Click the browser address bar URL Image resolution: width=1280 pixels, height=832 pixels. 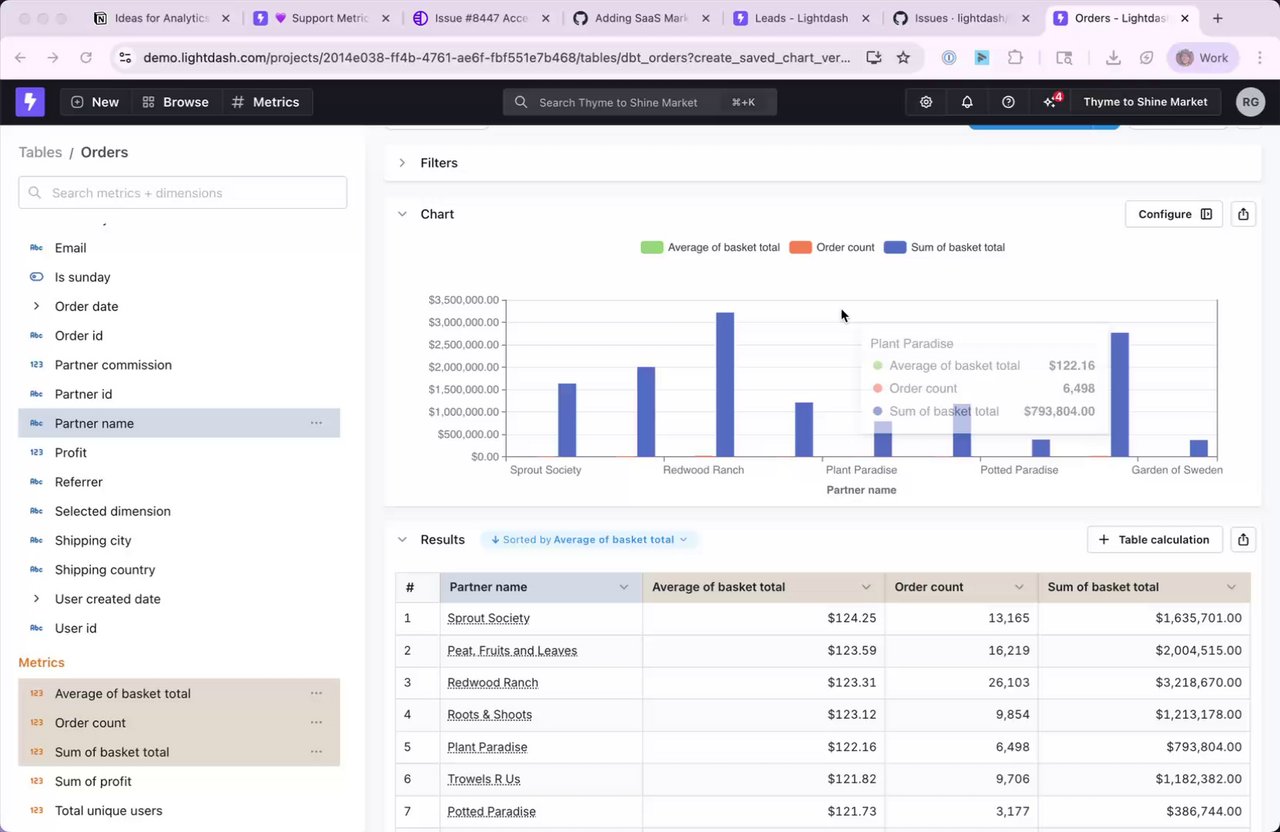tap(497, 58)
